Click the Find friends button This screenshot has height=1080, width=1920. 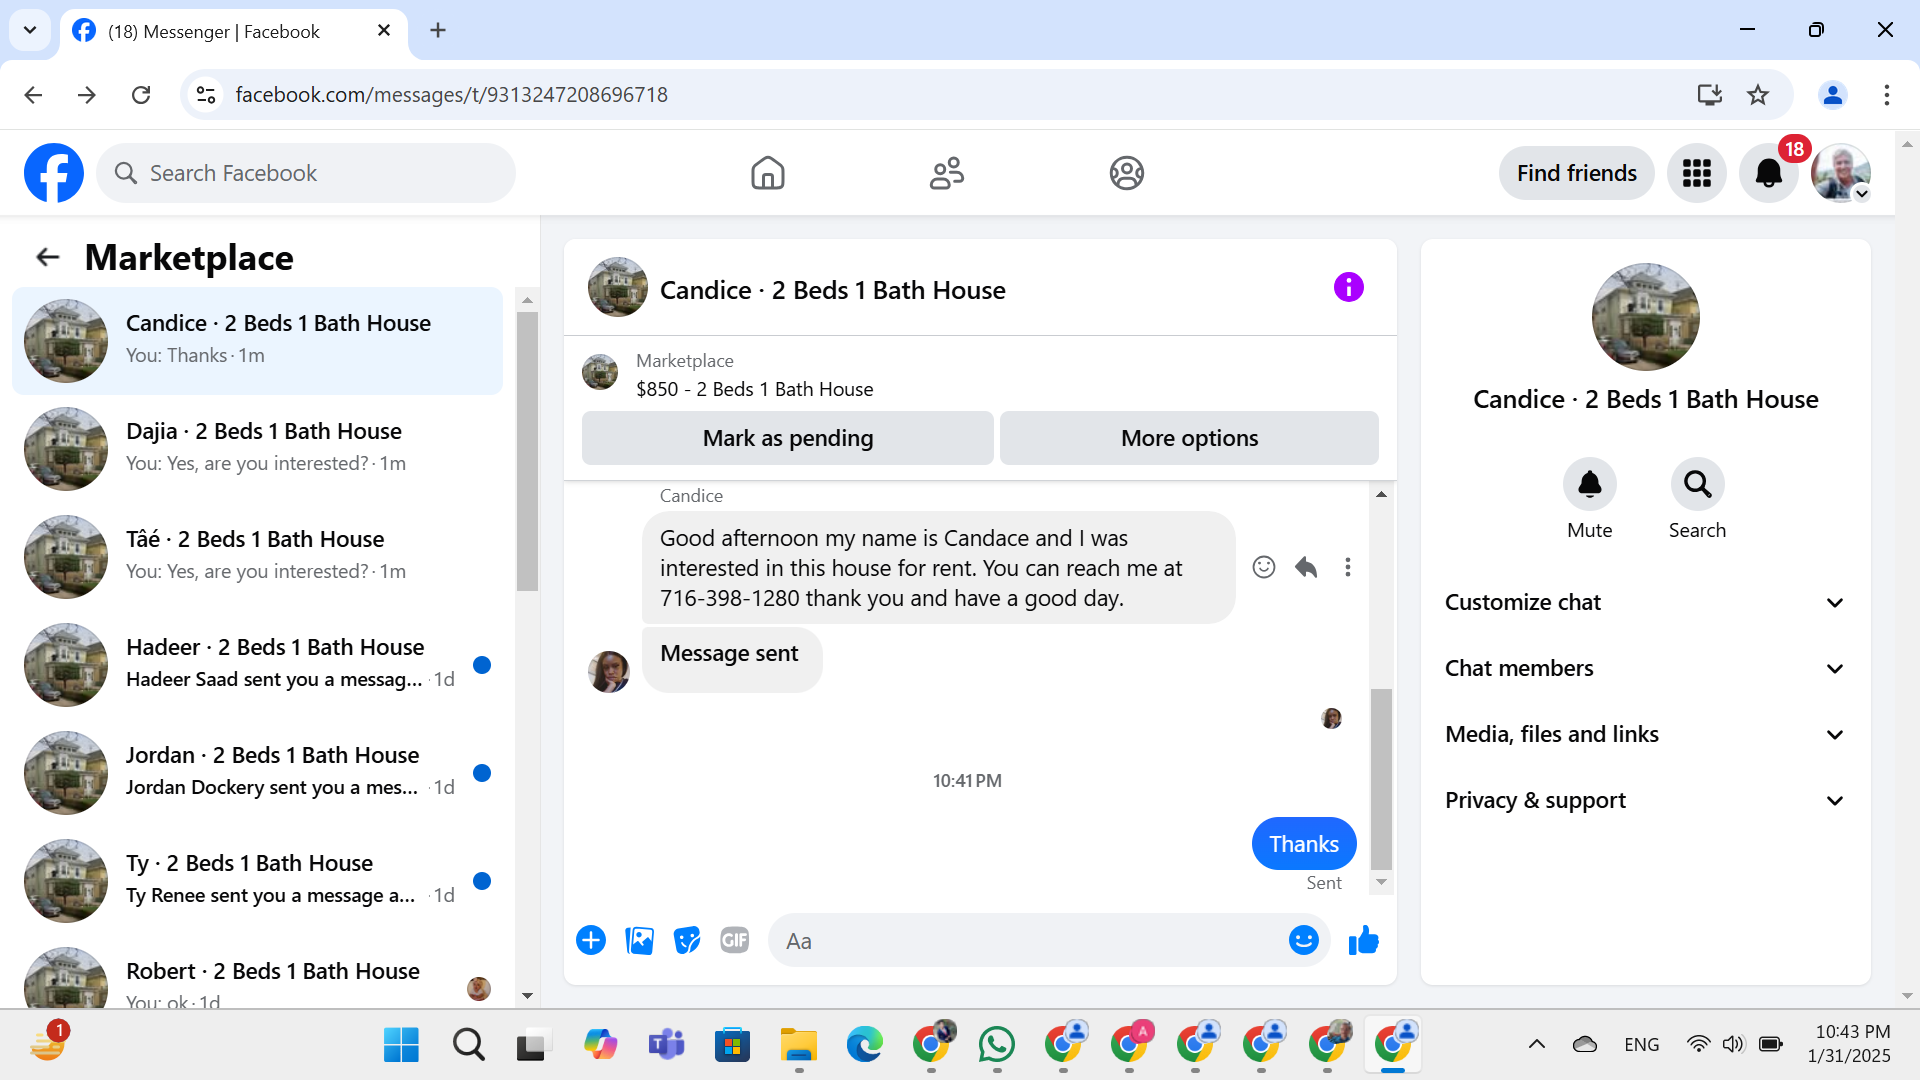1576,173
